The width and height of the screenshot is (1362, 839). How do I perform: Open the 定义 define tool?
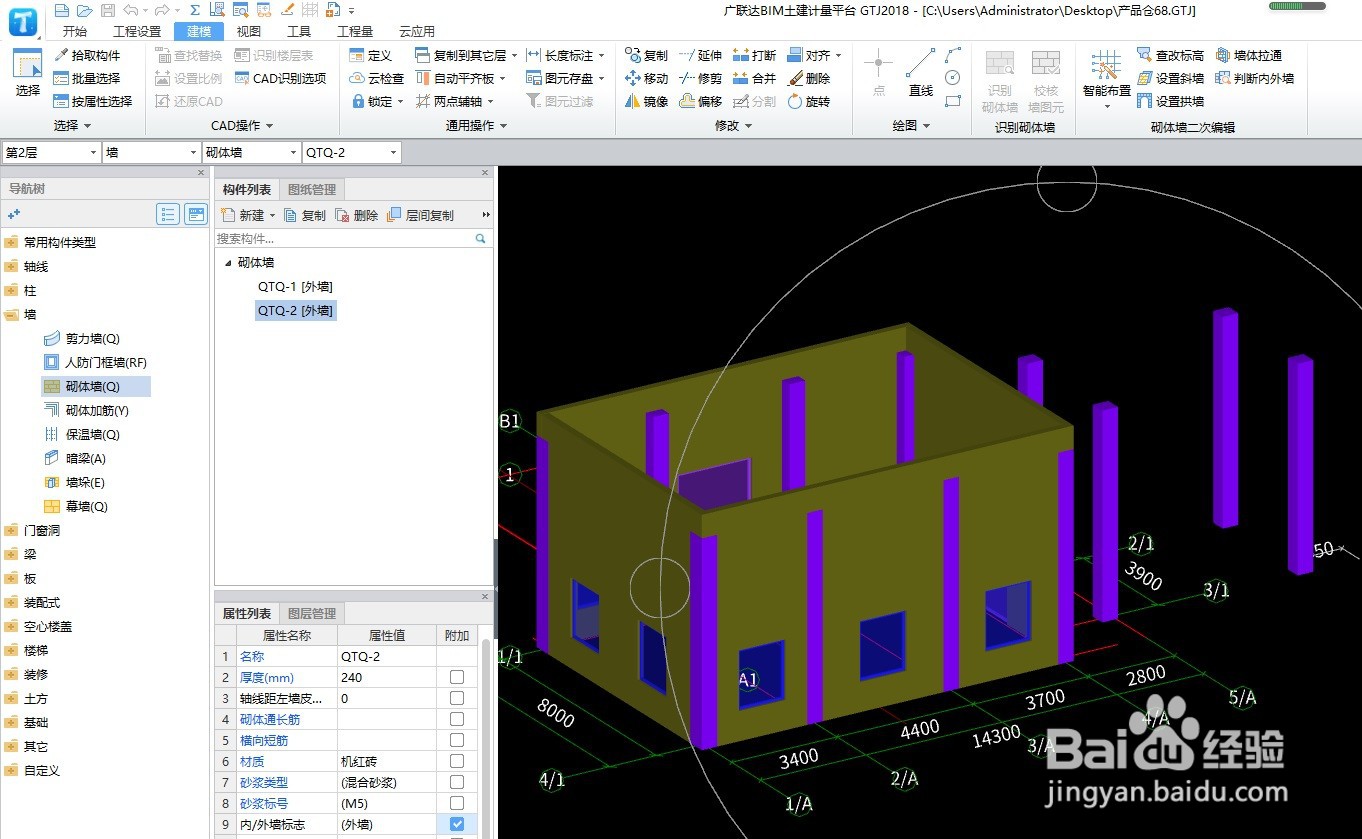coord(371,55)
